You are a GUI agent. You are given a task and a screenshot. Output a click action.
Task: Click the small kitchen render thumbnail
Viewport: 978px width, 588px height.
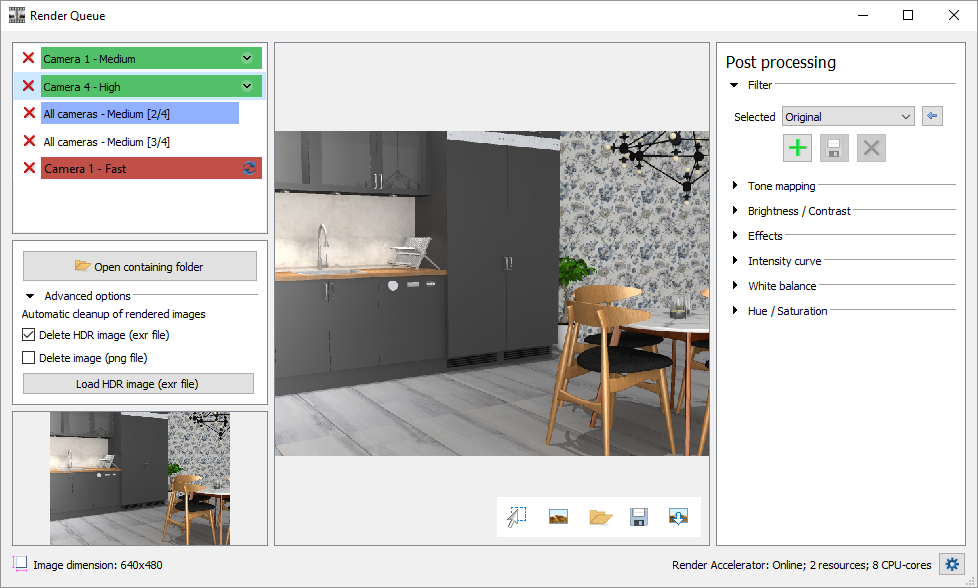tap(140, 478)
